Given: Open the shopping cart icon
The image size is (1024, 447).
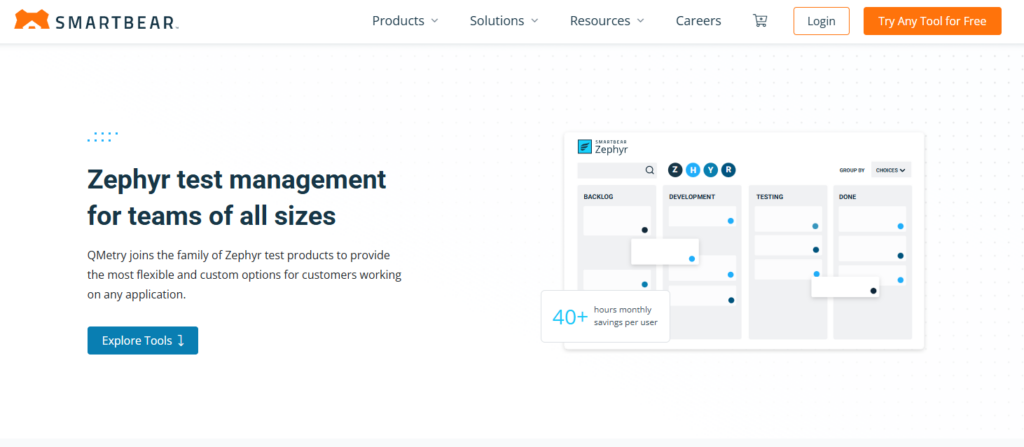Looking at the screenshot, I should pyautogui.click(x=760, y=21).
